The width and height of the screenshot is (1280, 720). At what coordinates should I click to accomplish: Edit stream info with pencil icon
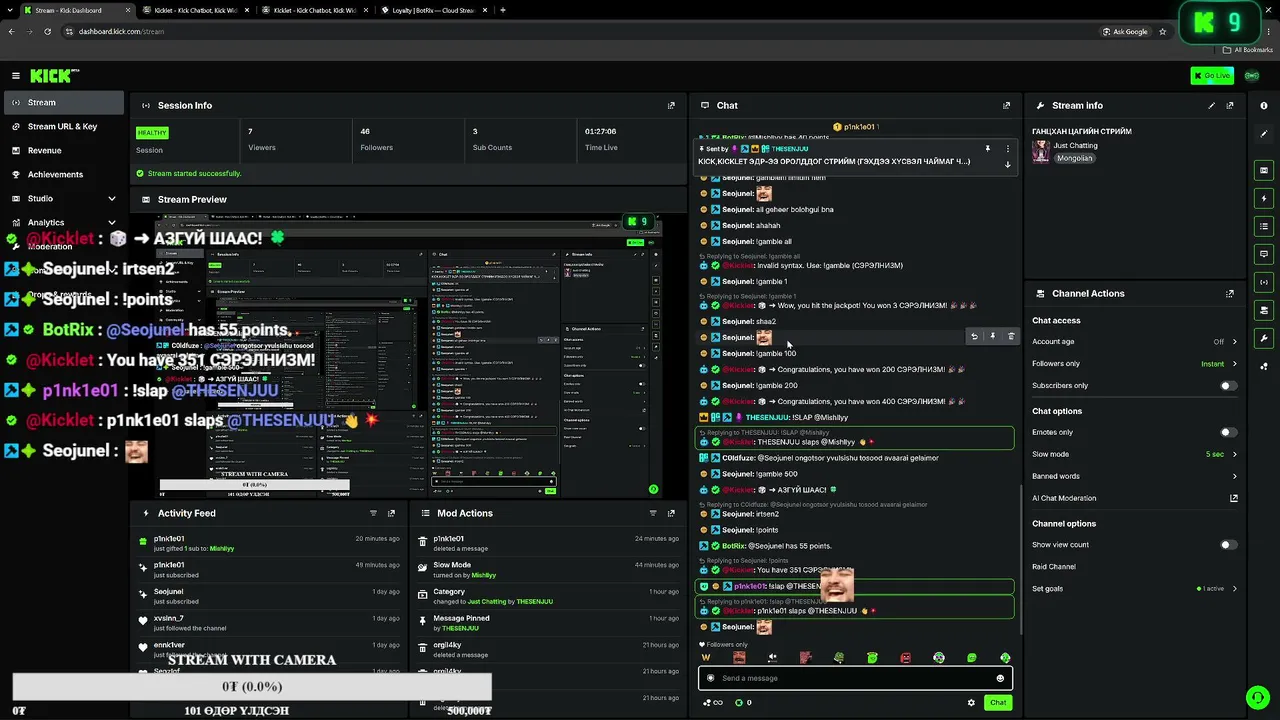point(1211,105)
